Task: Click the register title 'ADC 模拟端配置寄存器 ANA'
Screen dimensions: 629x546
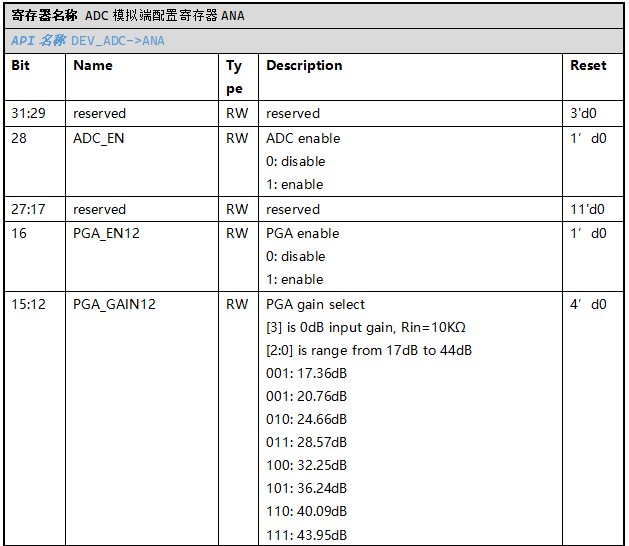Action: [164, 16]
